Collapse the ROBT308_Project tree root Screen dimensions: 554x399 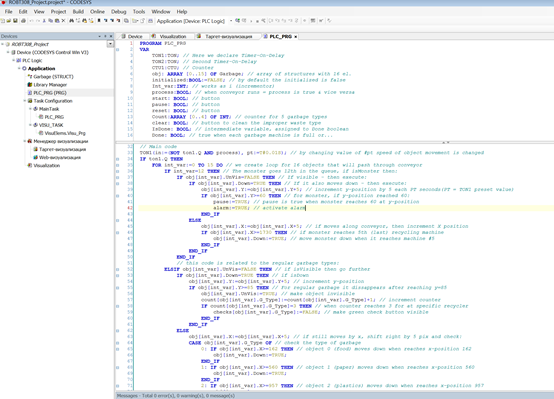[2, 44]
